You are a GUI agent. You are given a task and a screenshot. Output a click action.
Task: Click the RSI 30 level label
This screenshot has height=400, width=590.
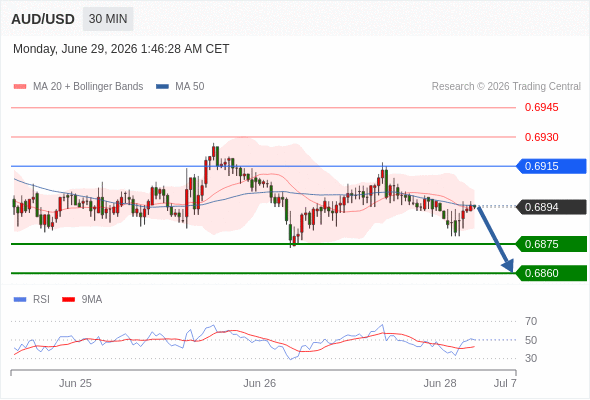(531, 358)
